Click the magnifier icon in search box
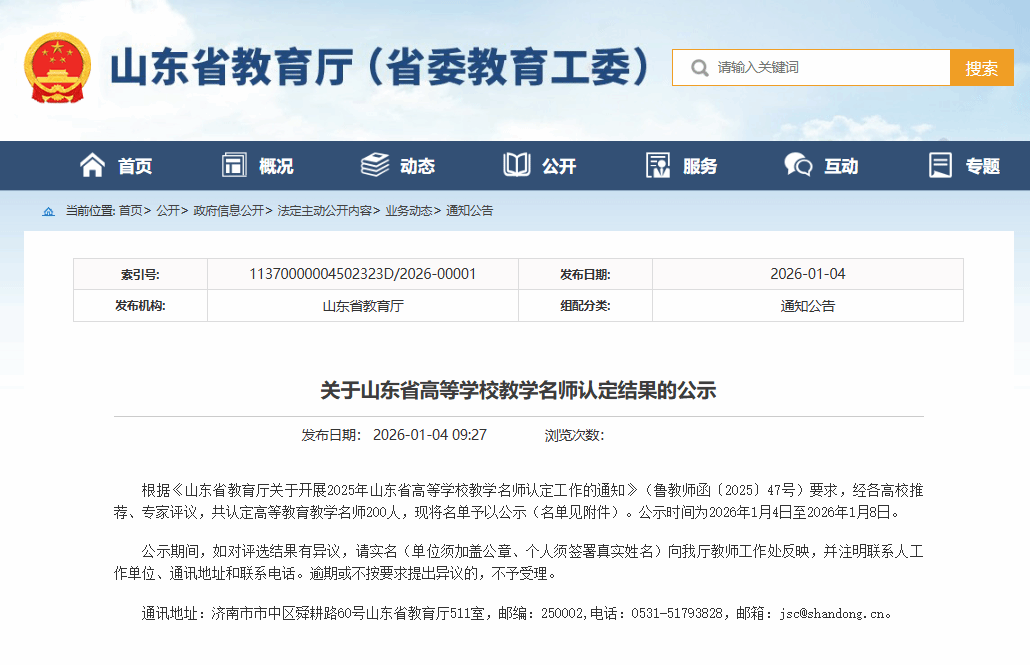This screenshot has width=1030, height=665. [x=697, y=68]
